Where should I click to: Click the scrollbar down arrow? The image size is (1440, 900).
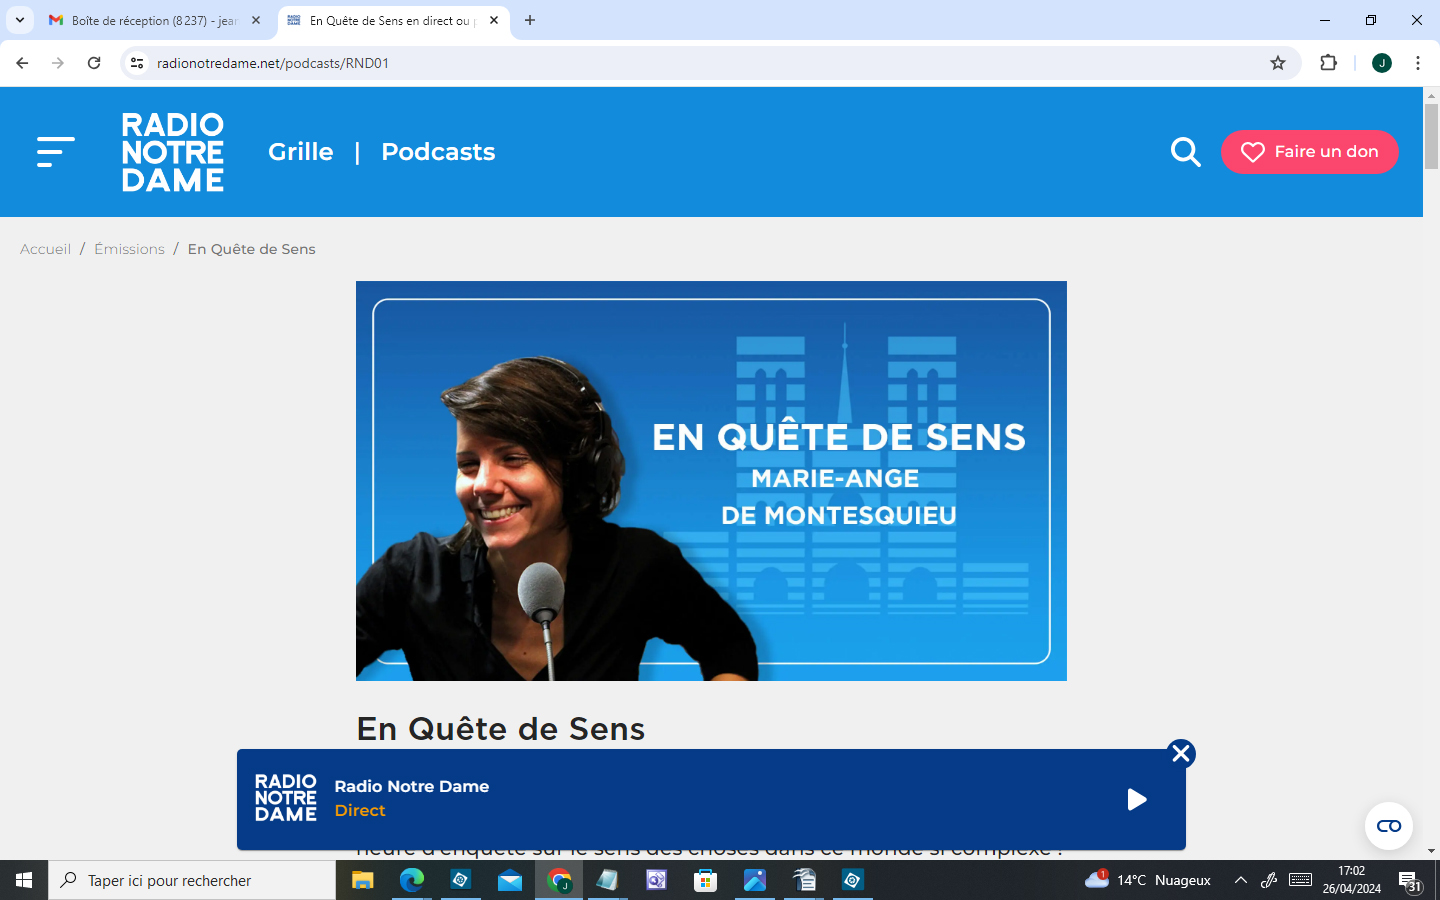(1431, 851)
